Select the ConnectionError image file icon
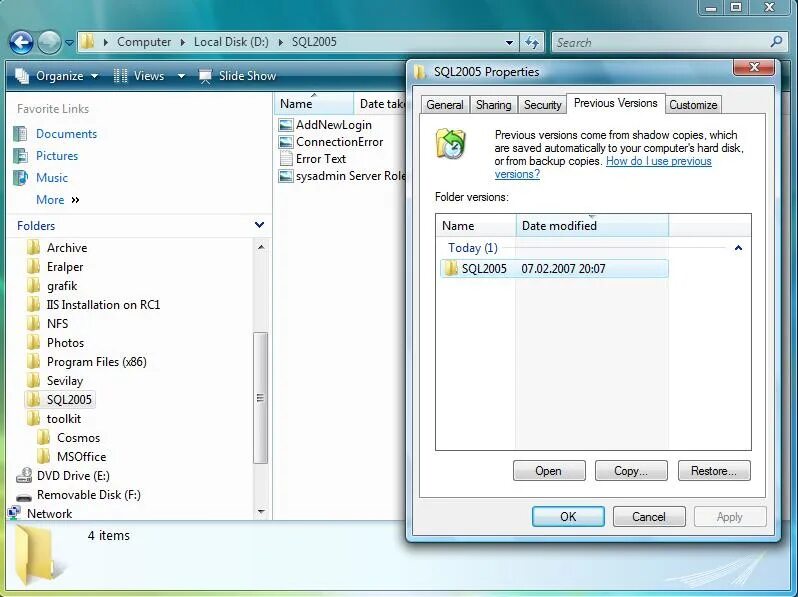Screen dimensions: 798x597 [286, 142]
